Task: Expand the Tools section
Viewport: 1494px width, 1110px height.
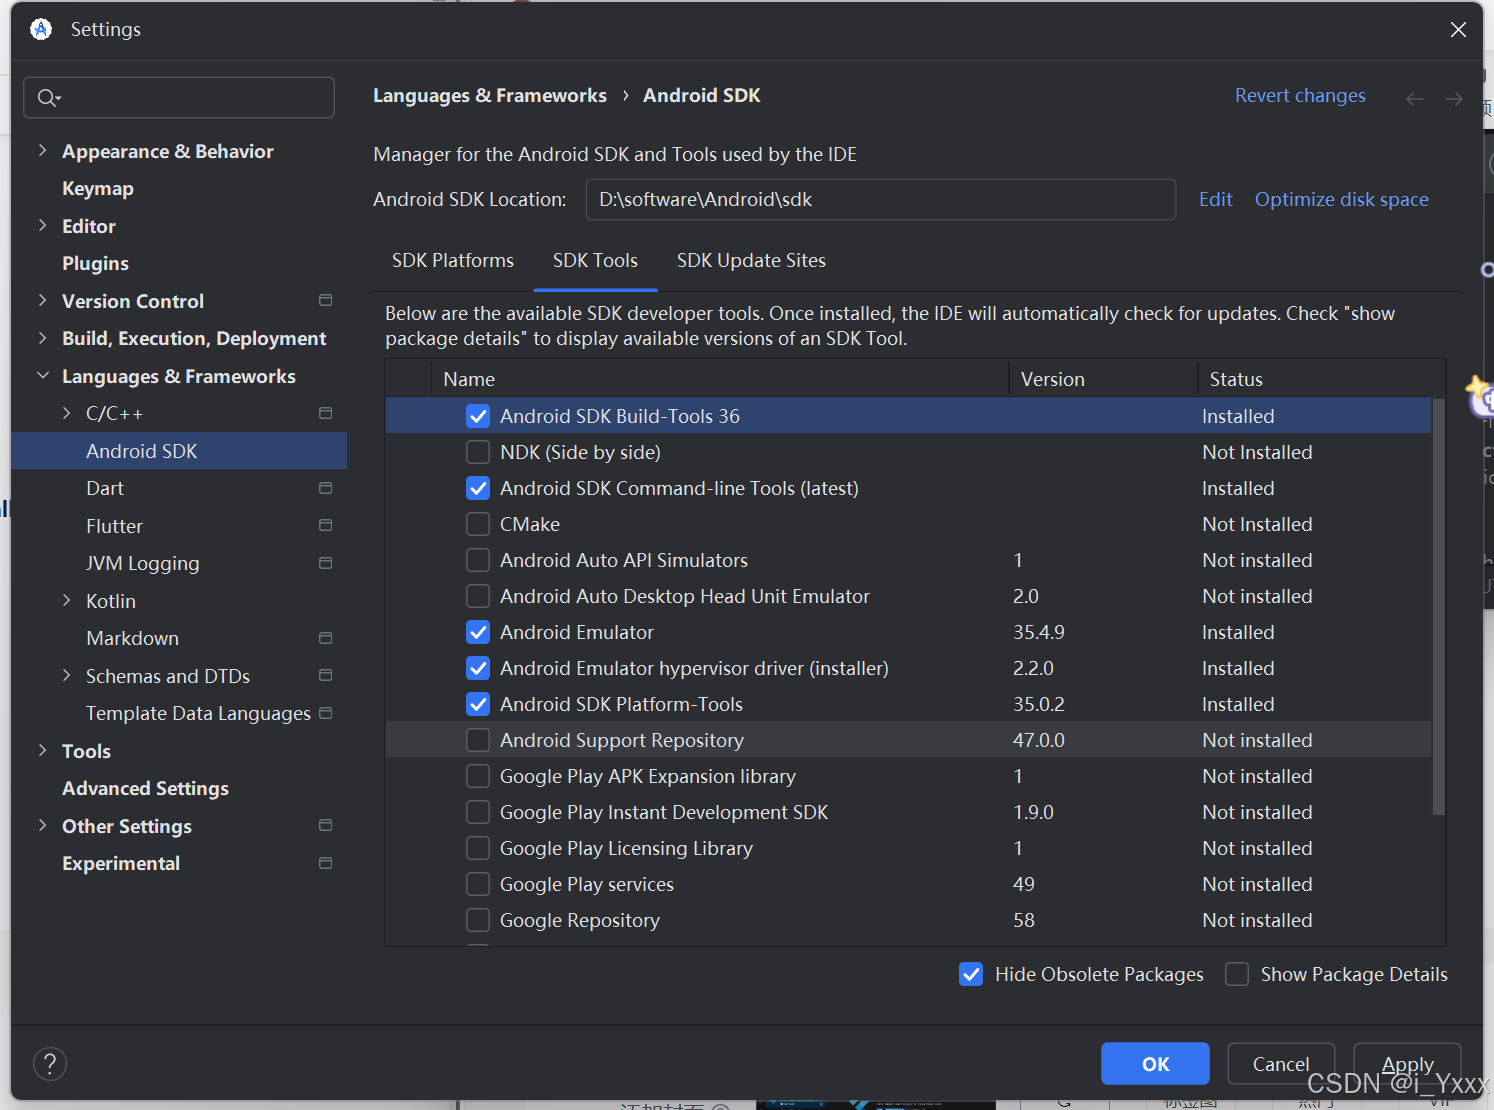Action: [x=42, y=750]
